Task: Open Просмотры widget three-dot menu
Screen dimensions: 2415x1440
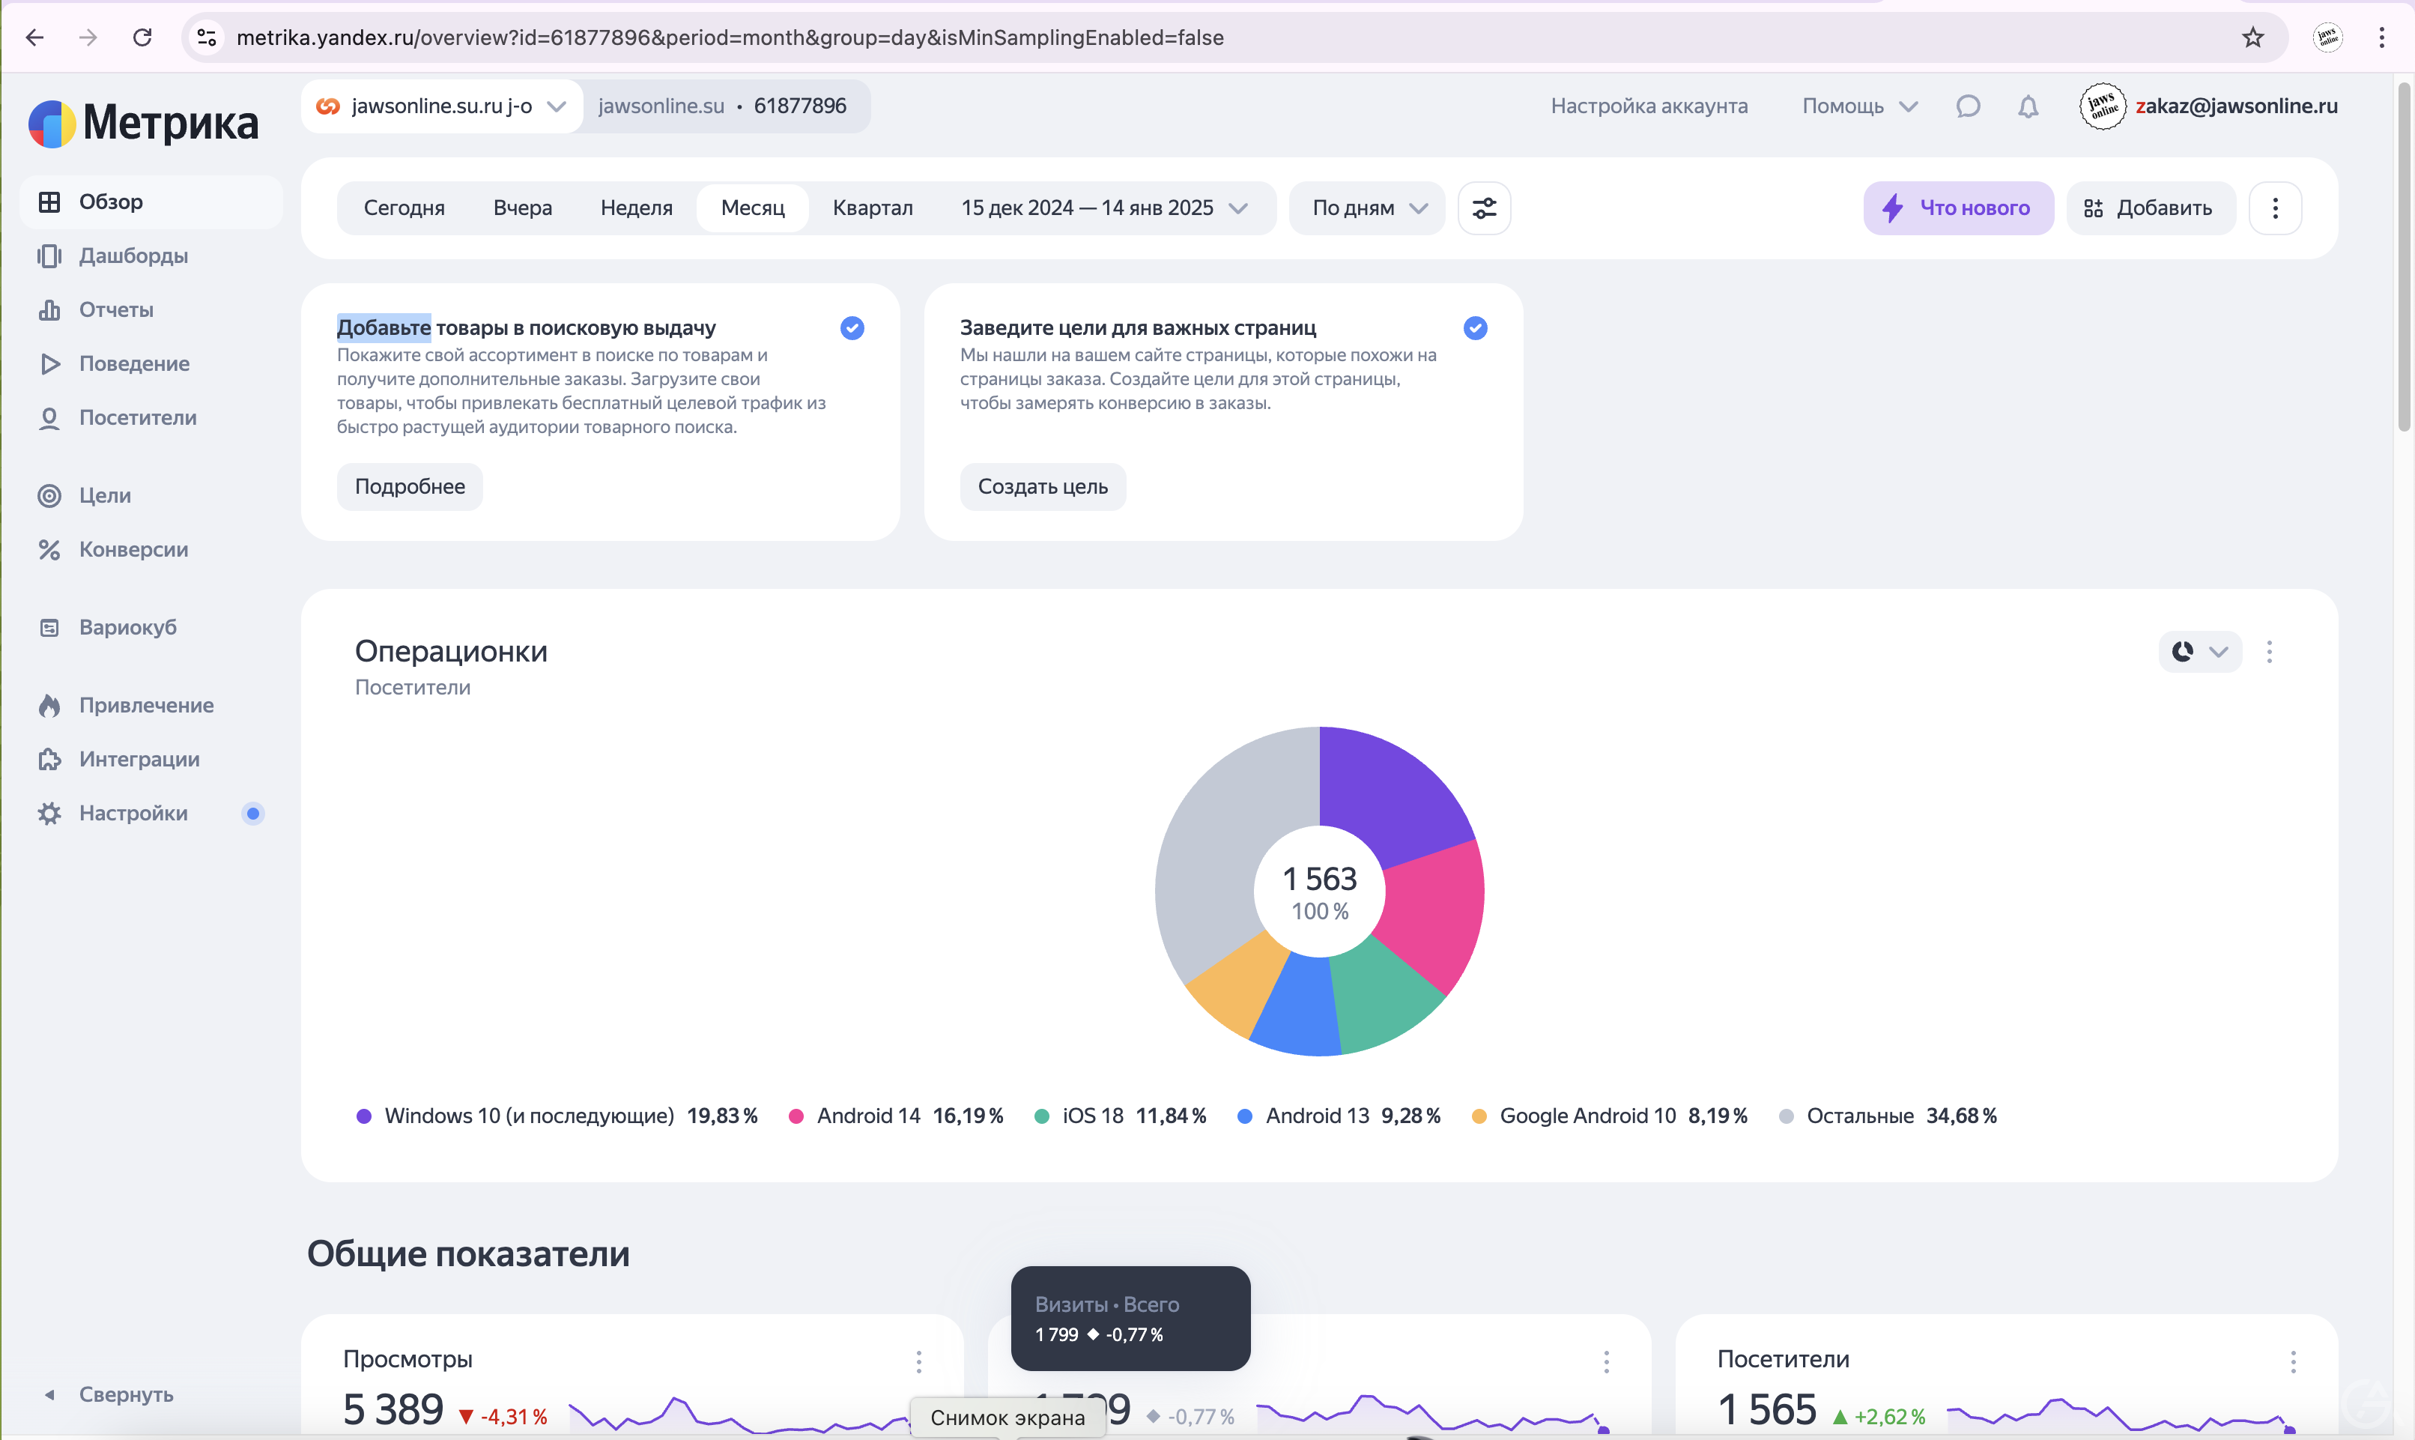Action: (919, 1362)
